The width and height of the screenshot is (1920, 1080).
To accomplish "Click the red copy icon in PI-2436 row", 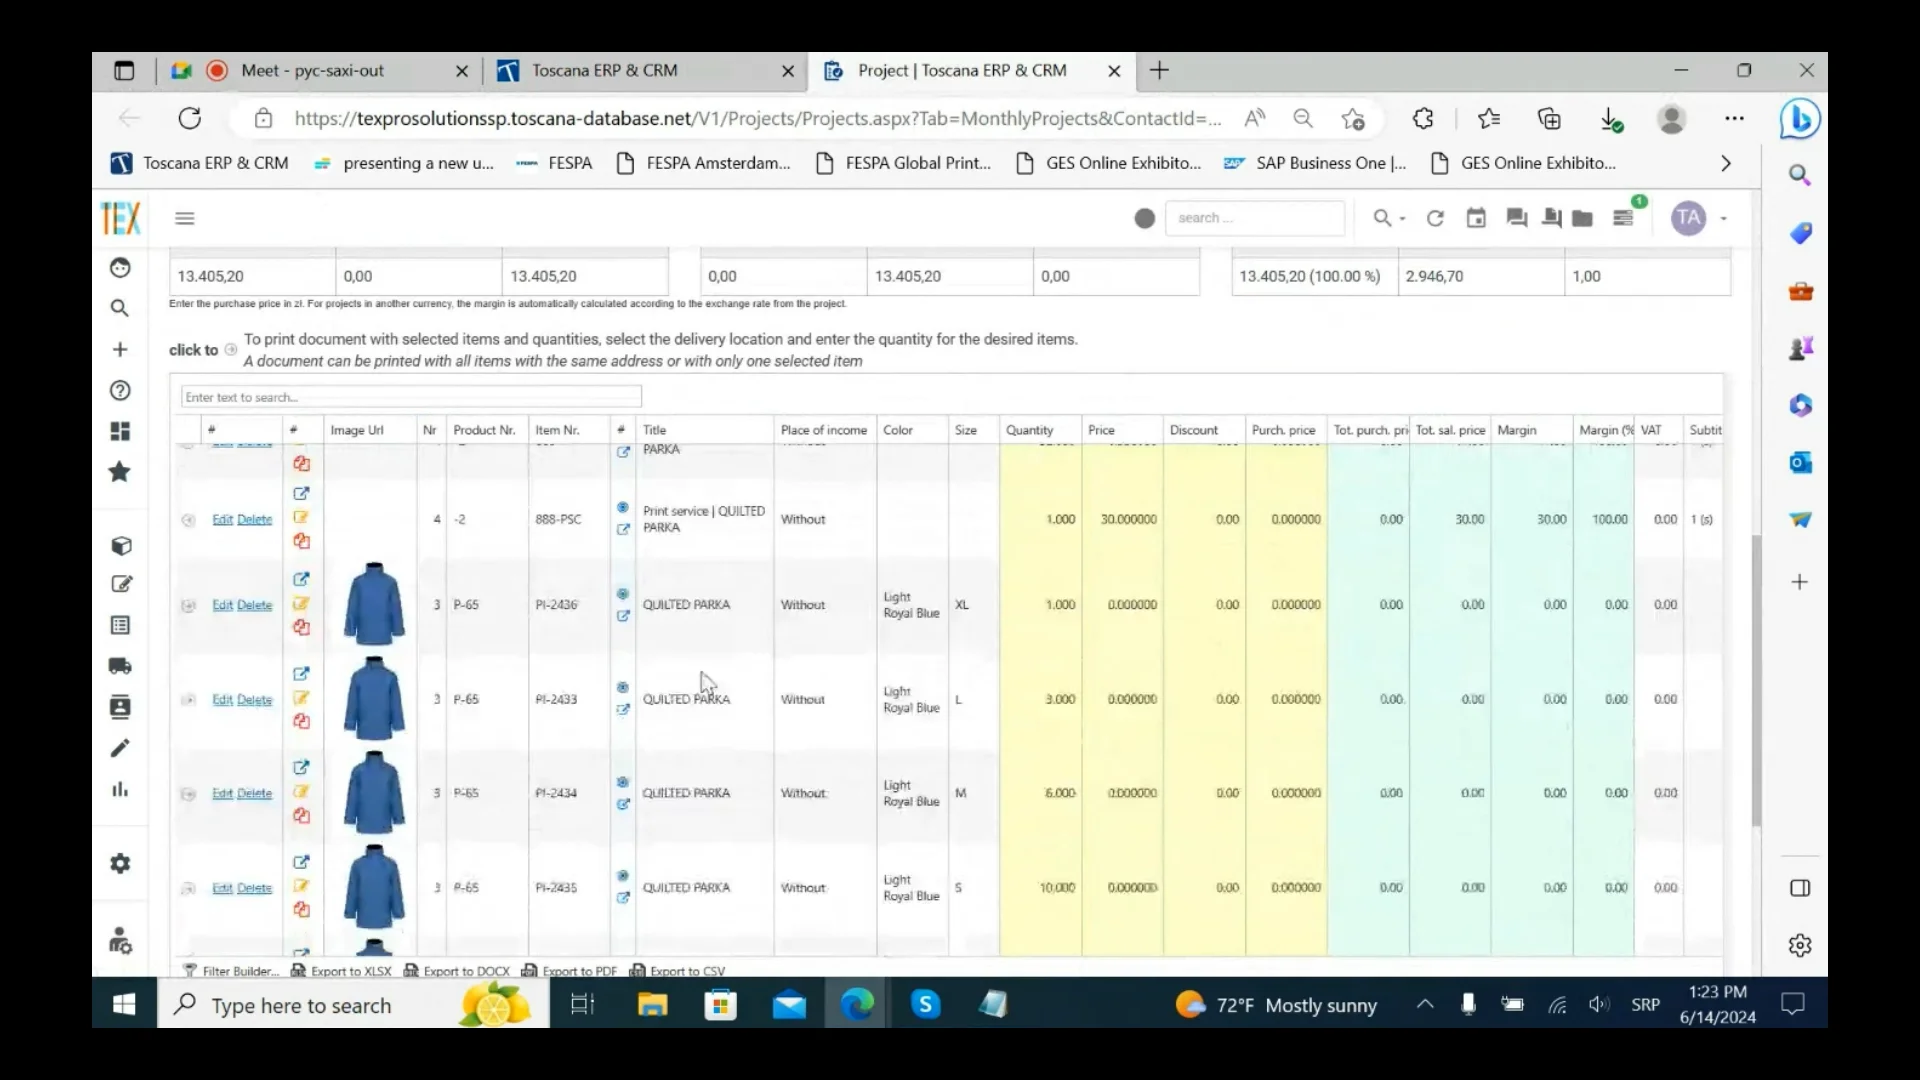I will pyautogui.click(x=301, y=628).
